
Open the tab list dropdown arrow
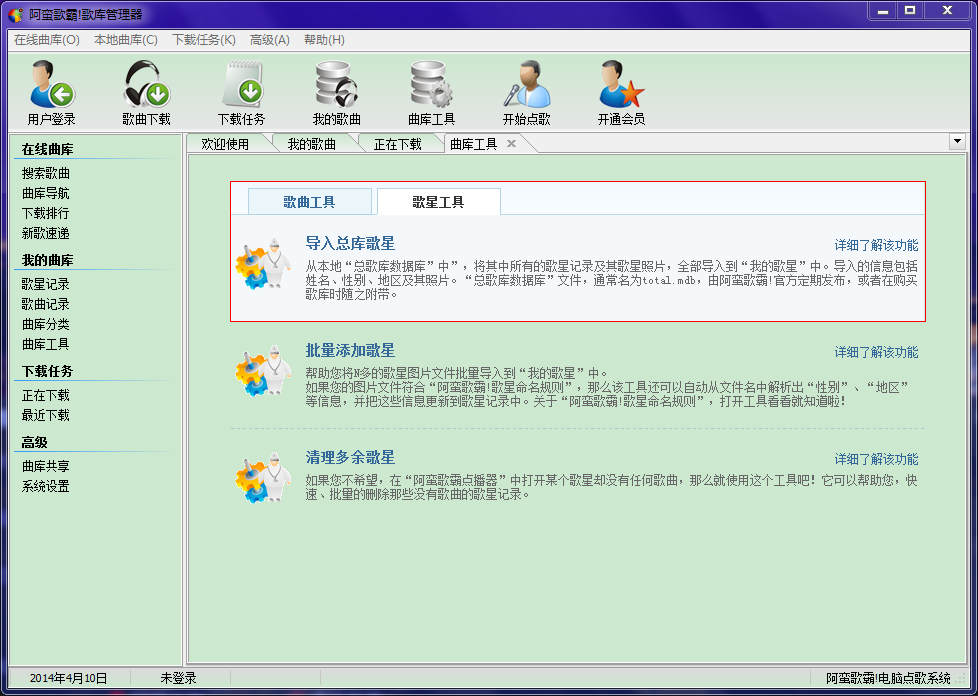[x=957, y=142]
